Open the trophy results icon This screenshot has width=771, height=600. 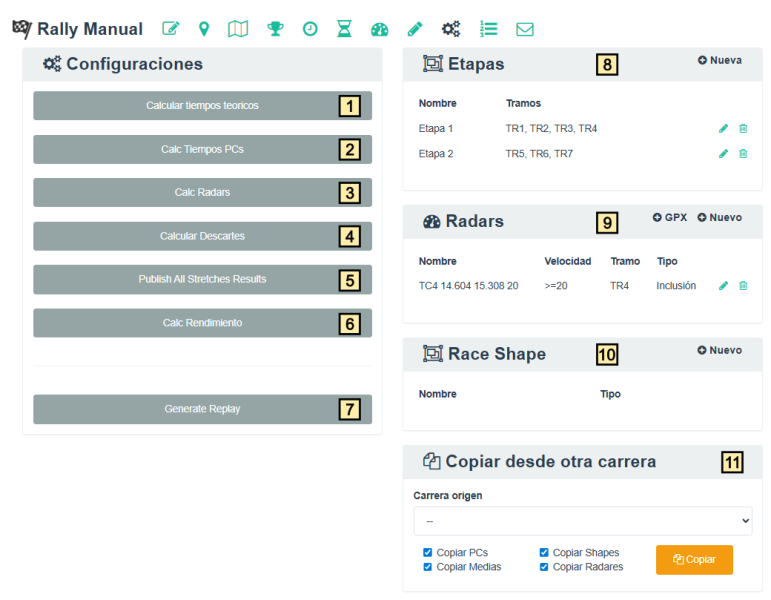(x=275, y=29)
